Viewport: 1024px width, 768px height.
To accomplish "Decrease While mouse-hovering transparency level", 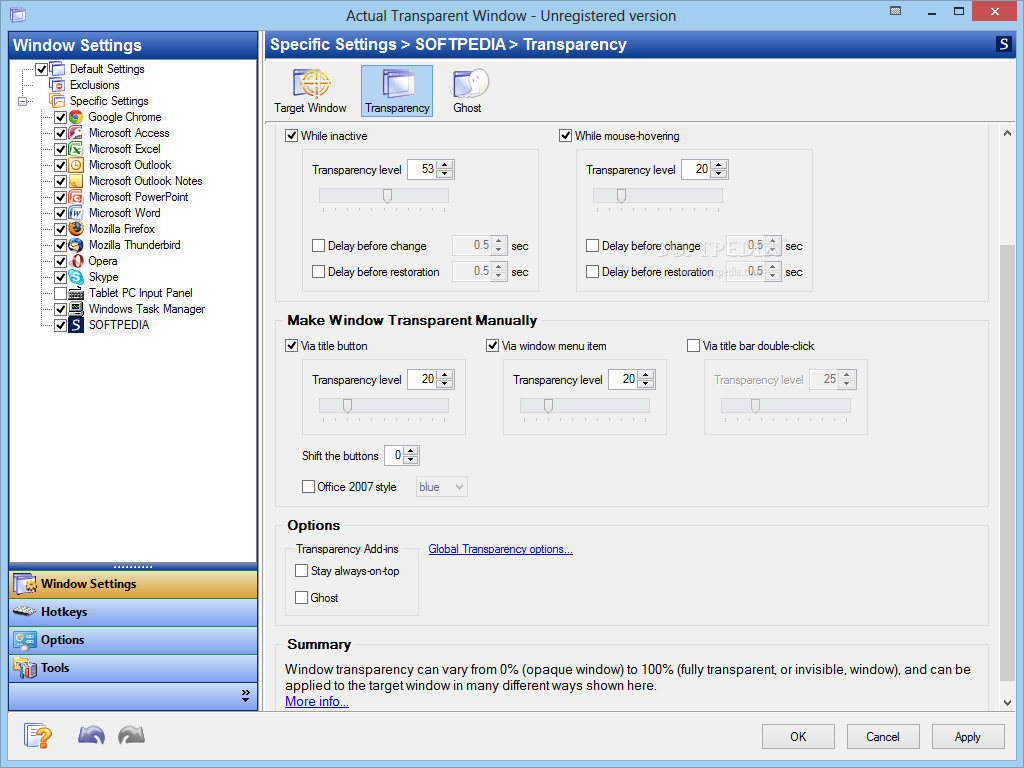I will 719,174.
